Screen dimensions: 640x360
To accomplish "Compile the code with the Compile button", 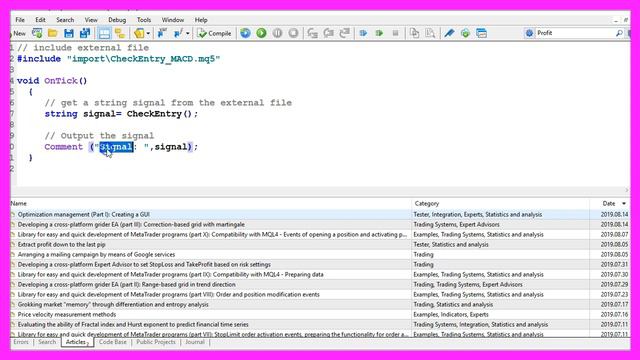I will 214,33.
